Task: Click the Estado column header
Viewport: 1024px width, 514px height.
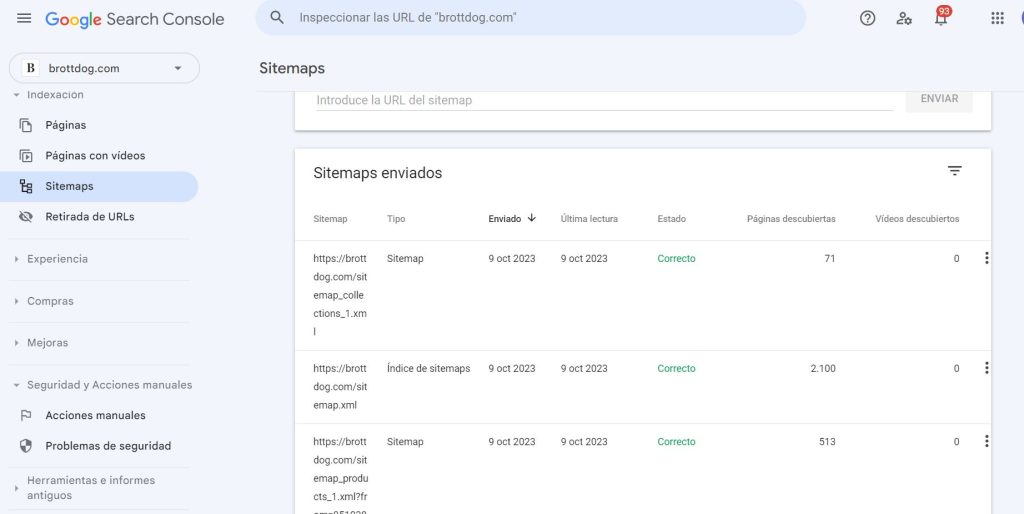Action: click(671, 219)
